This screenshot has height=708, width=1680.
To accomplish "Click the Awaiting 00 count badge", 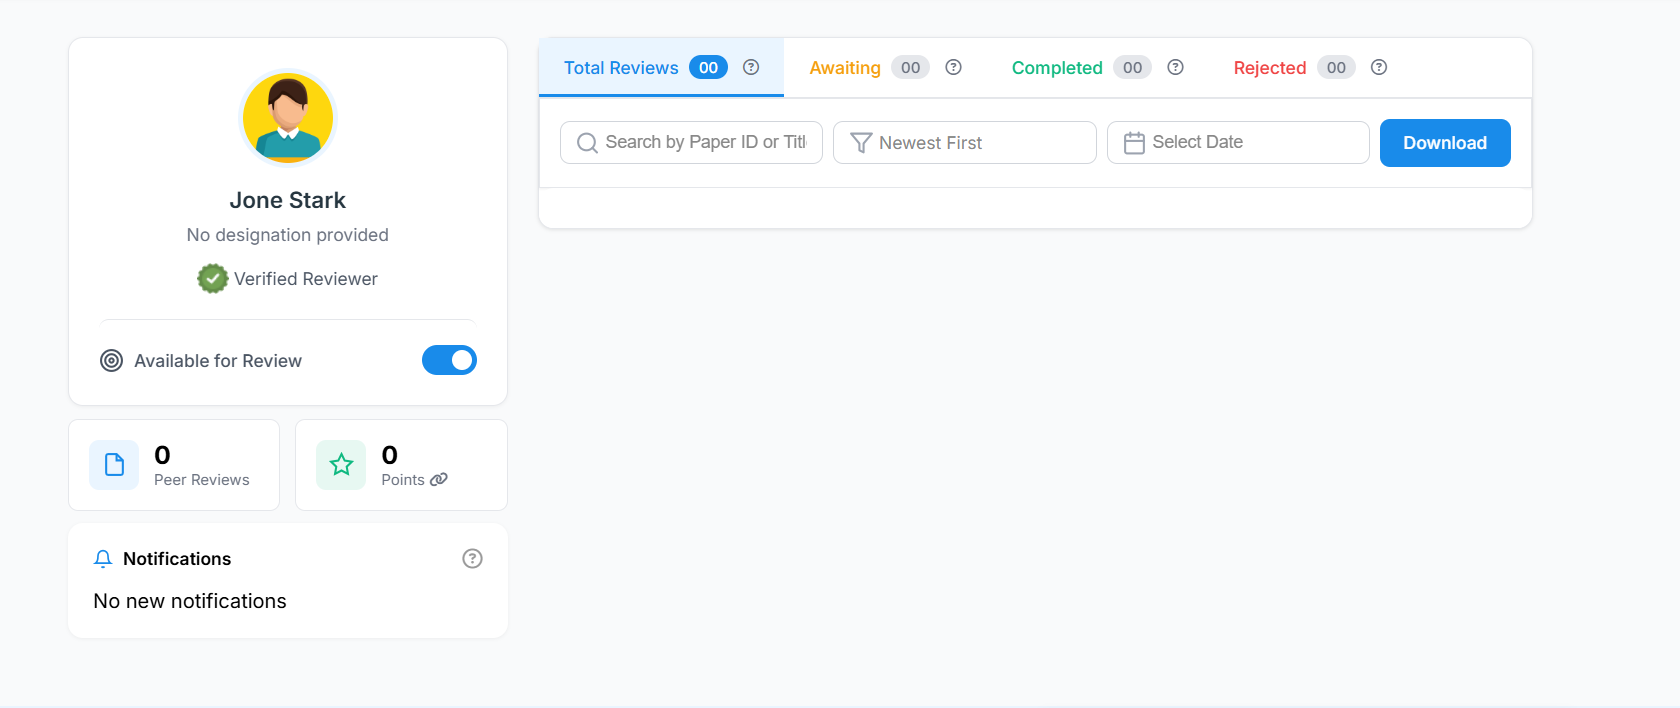I will click(x=910, y=67).
